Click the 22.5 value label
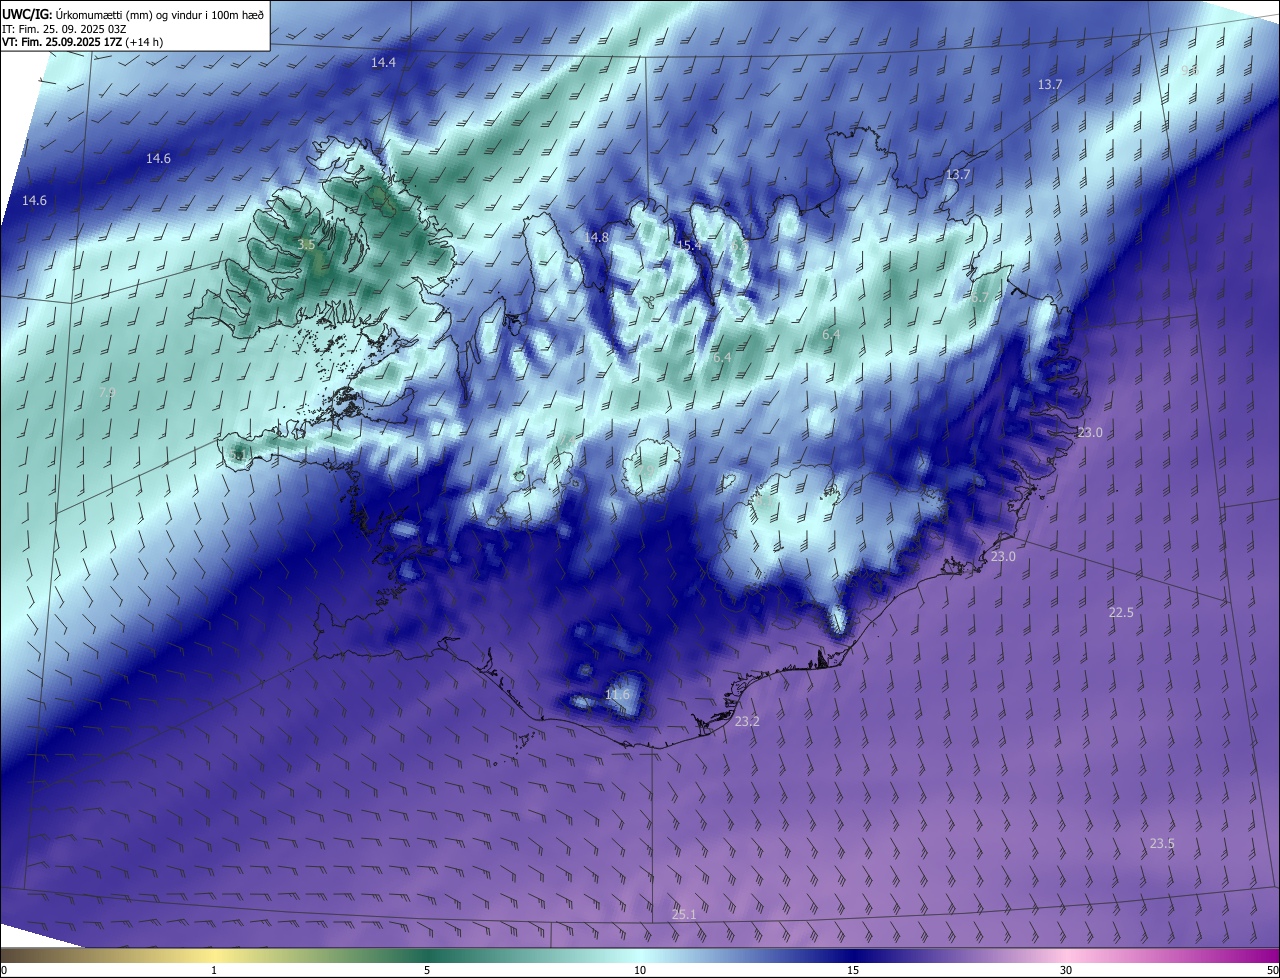Image resolution: width=1280 pixels, height=978 pixels. click(1121, 612)
